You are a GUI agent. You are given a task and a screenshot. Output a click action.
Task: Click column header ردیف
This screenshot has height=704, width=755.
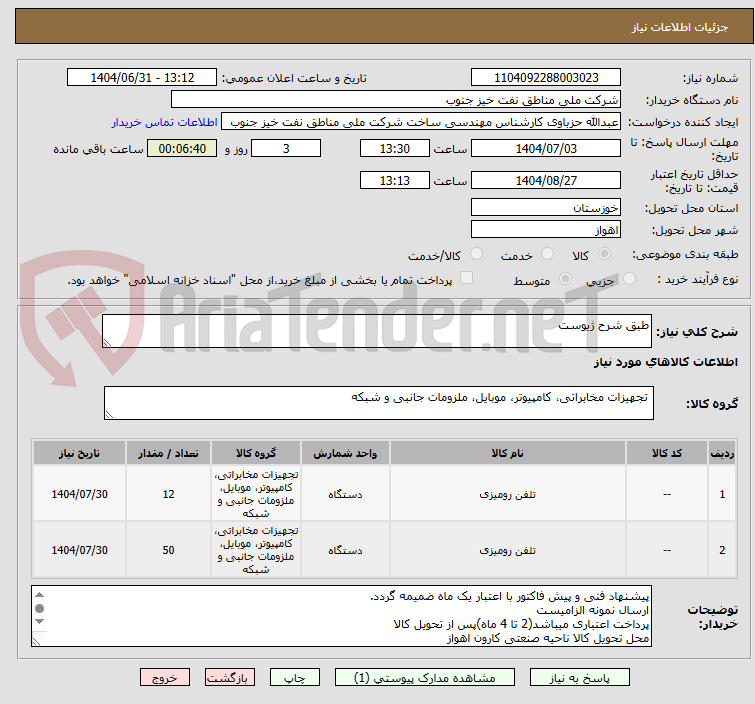click(x=722, y=453)
